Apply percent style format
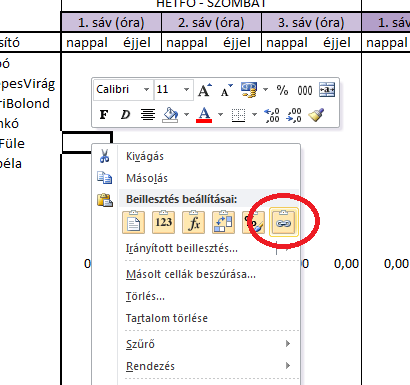The width and height of the screenshot is (410, 385). (x=282, y=90)
